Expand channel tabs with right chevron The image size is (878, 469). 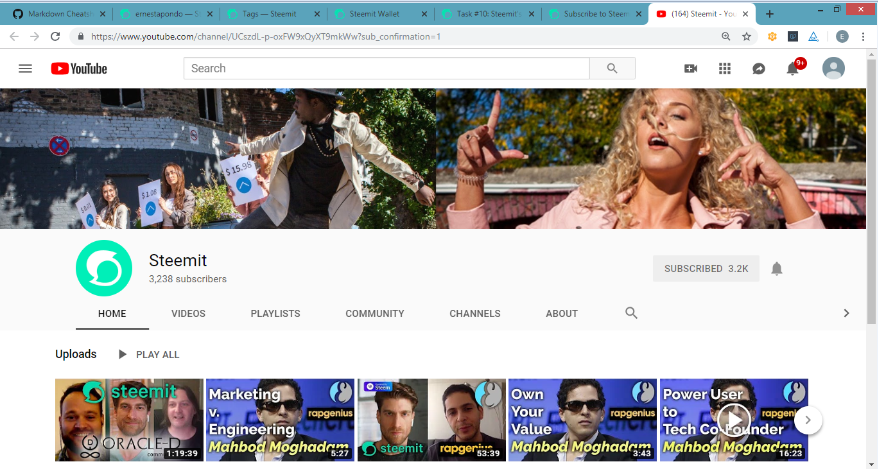(846, 313)
